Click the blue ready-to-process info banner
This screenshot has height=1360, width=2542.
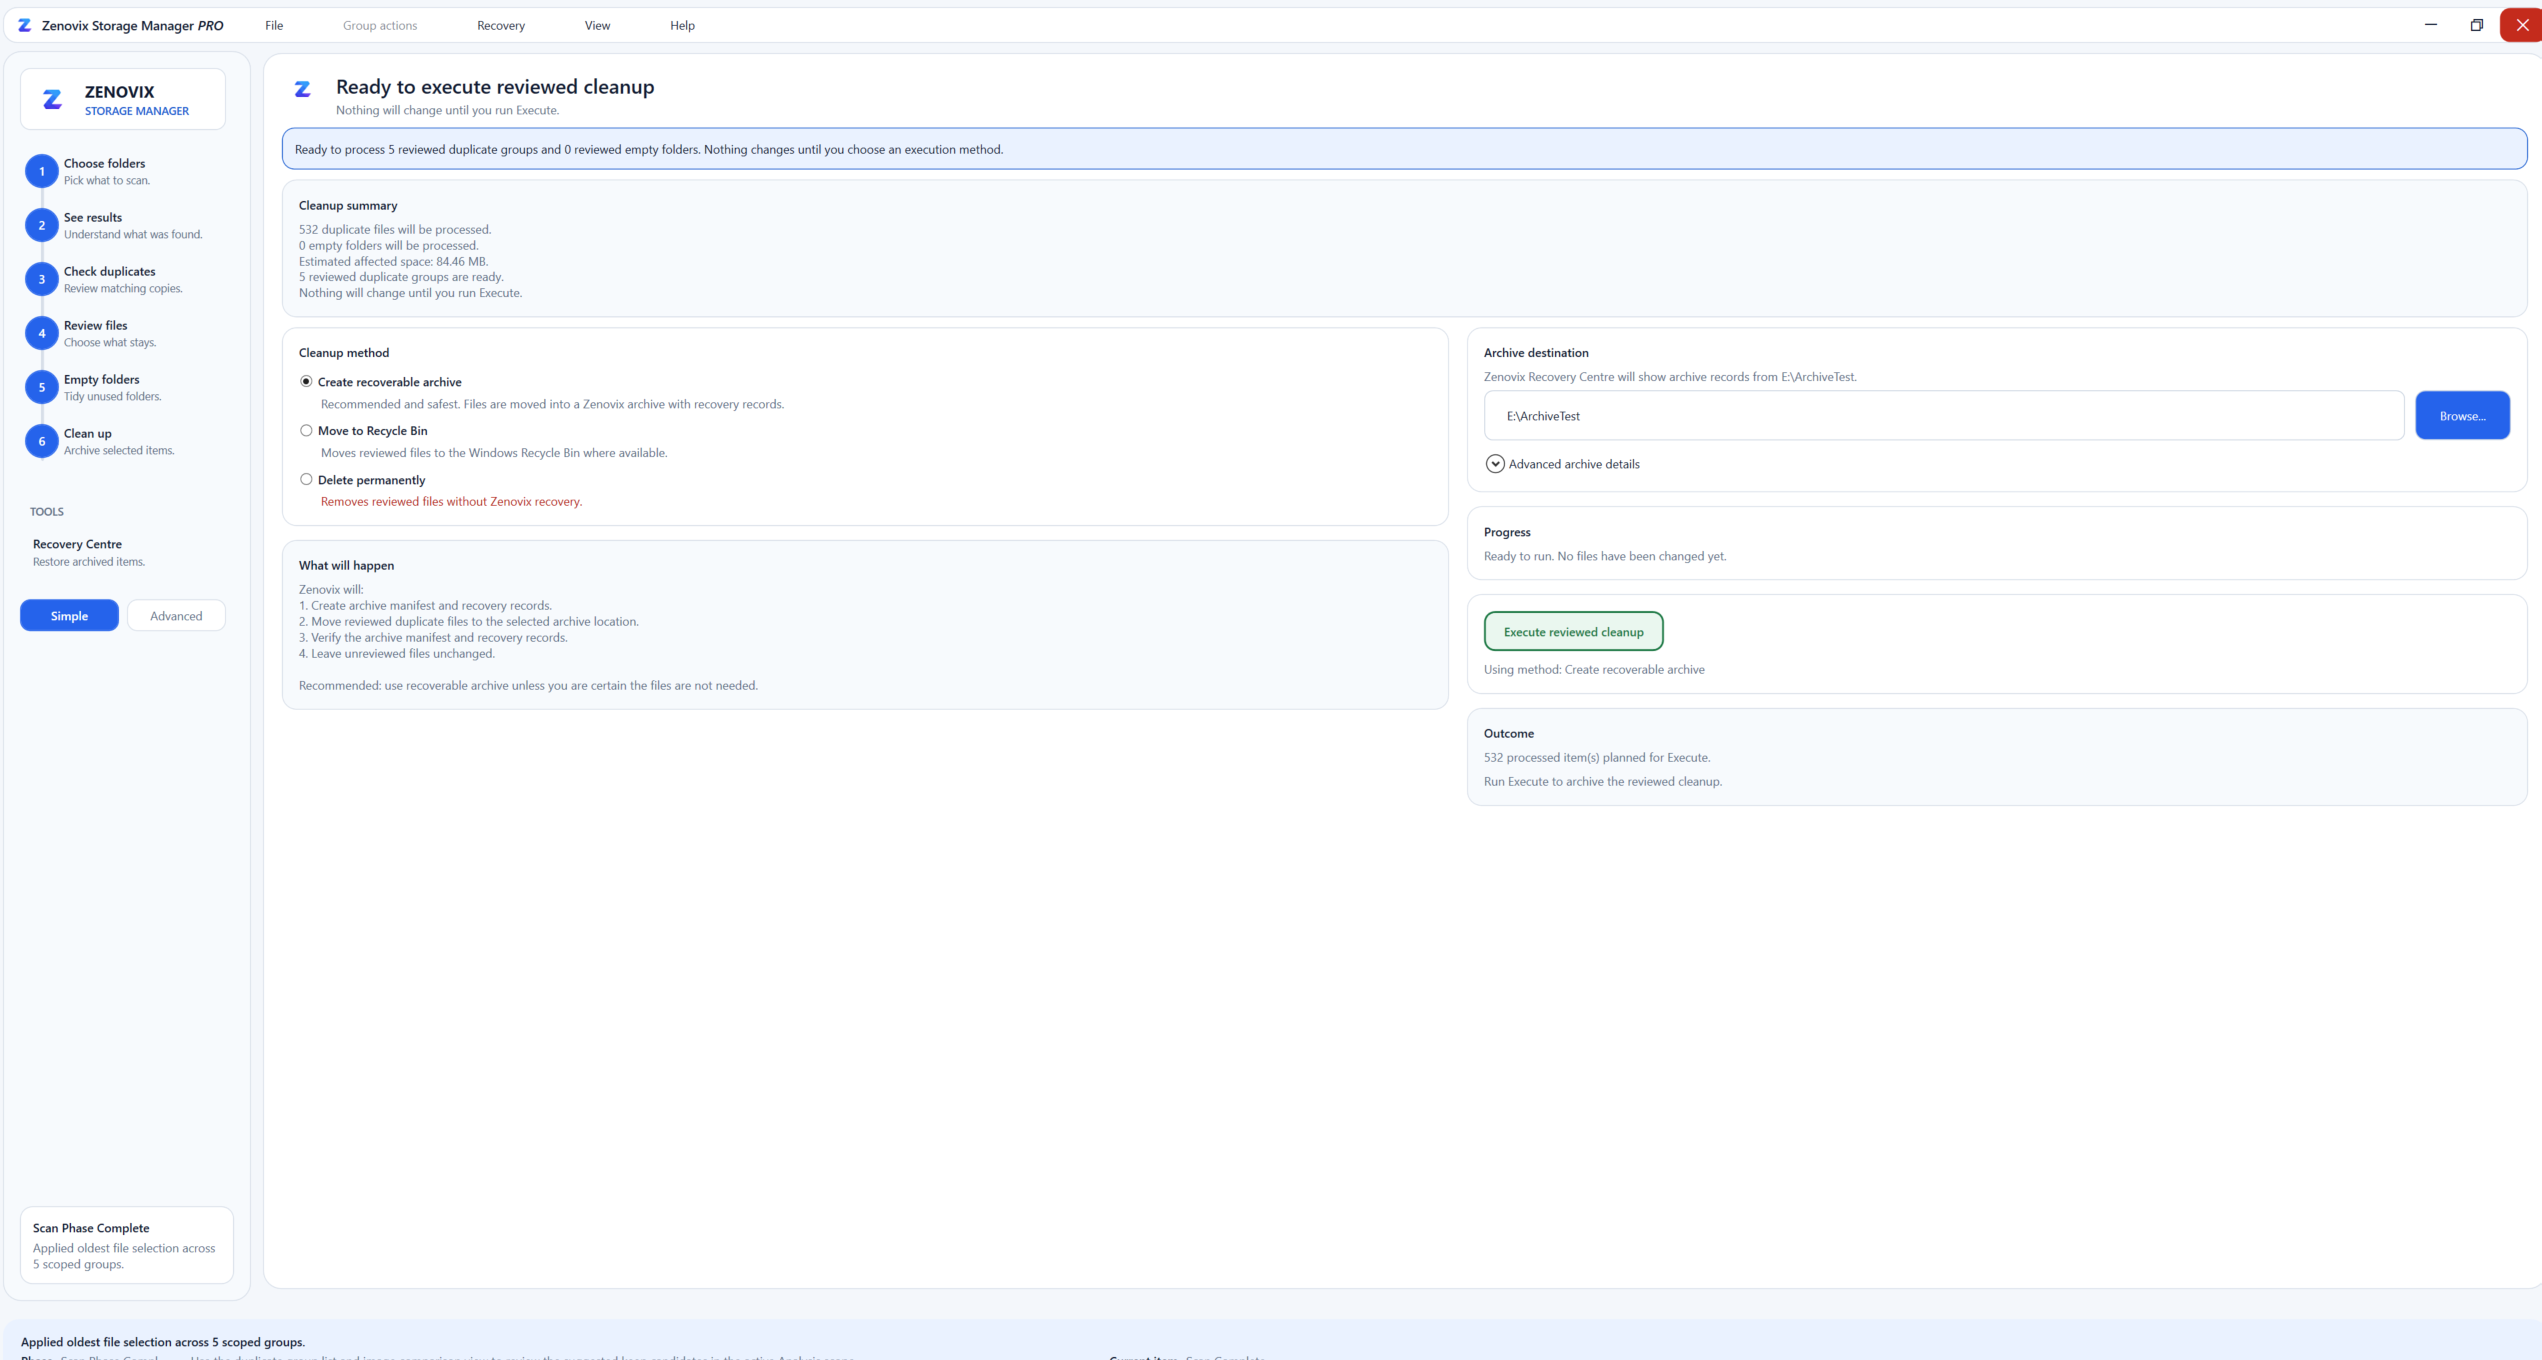click(1404, 149)
